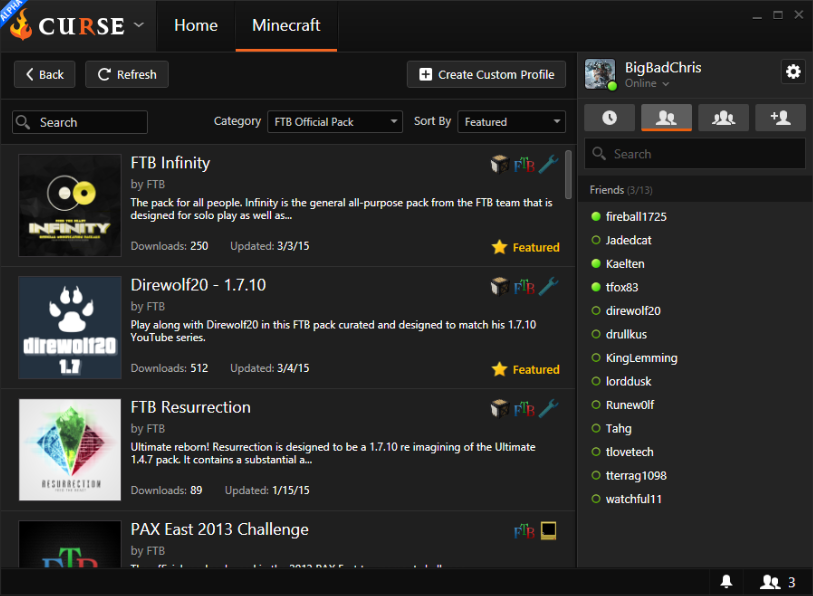The width and height of the screenshot is (813, 596).
Task: Open the FTB Resurrection thumbnail
Action: coord(70,450)
